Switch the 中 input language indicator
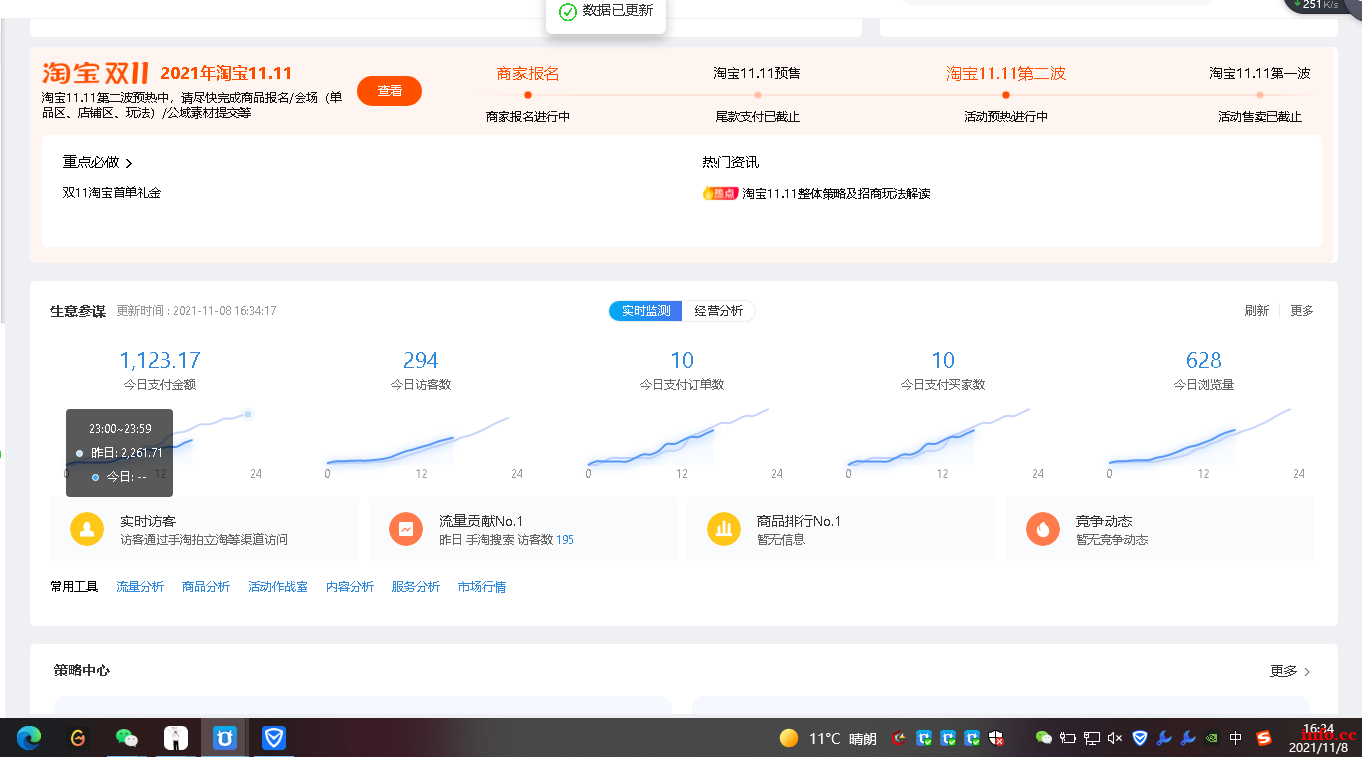 [x=1236, y=739]
